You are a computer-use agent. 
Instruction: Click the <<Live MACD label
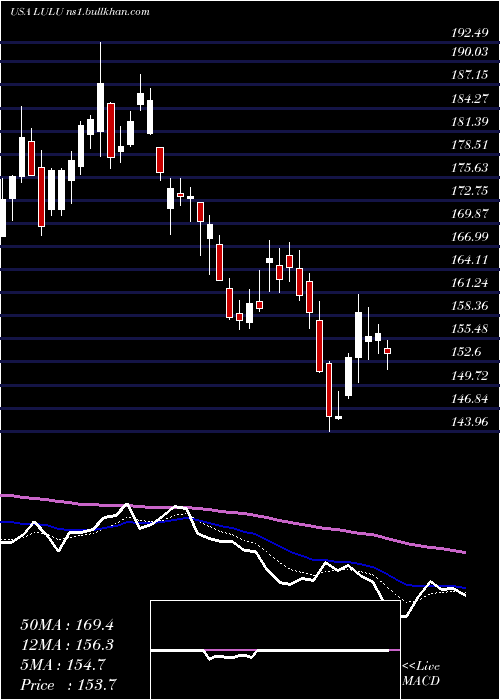[x=421, y=674]
